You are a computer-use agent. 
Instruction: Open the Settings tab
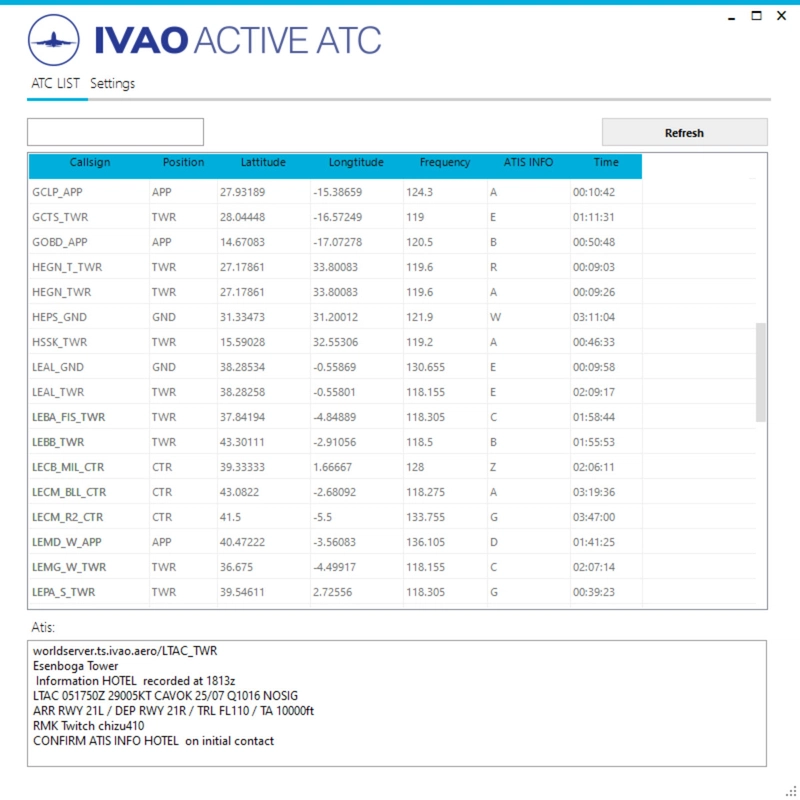coord(112,84)
